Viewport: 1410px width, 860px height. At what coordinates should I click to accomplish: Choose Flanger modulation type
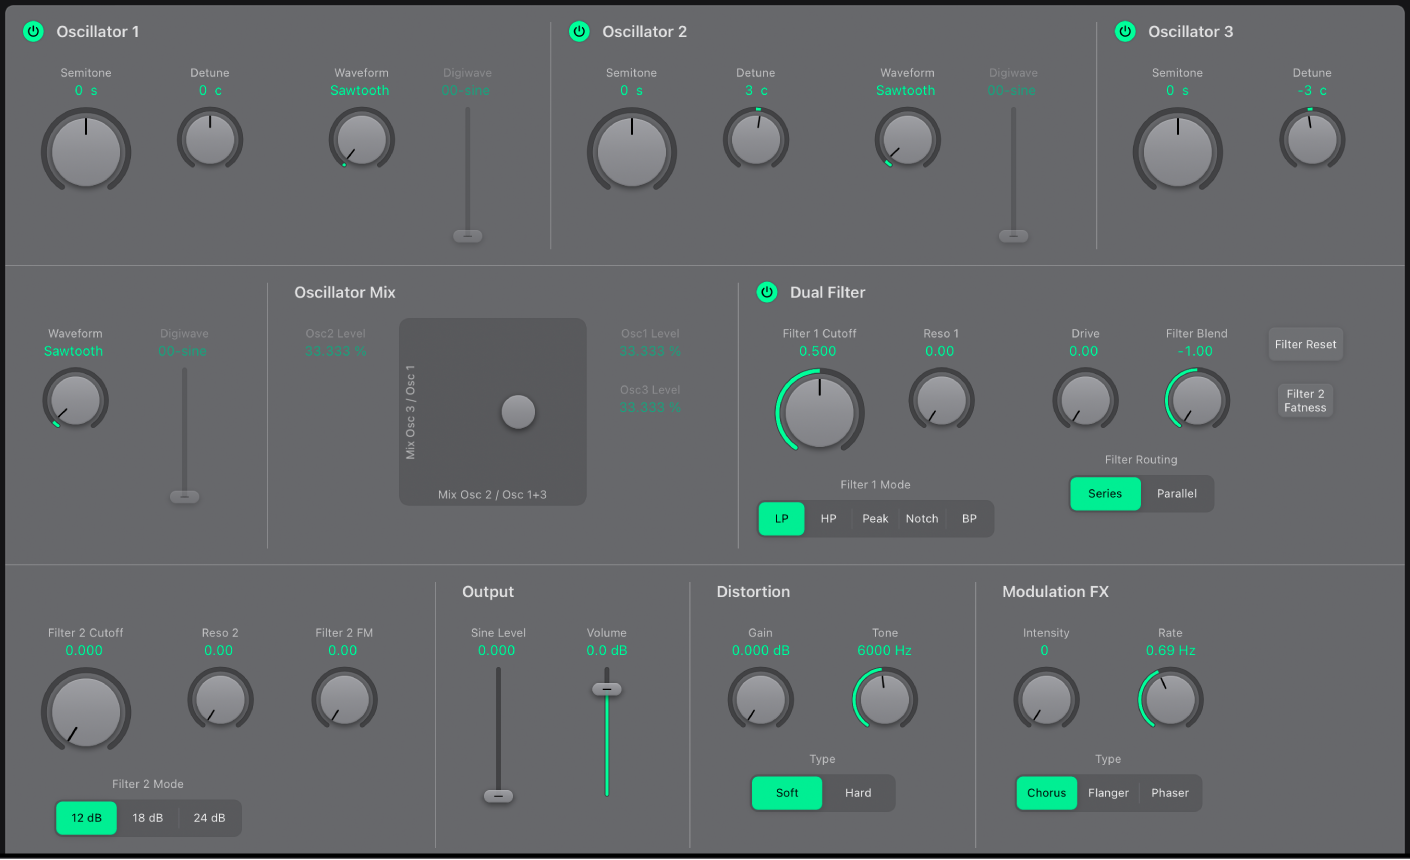(1108, 793)
